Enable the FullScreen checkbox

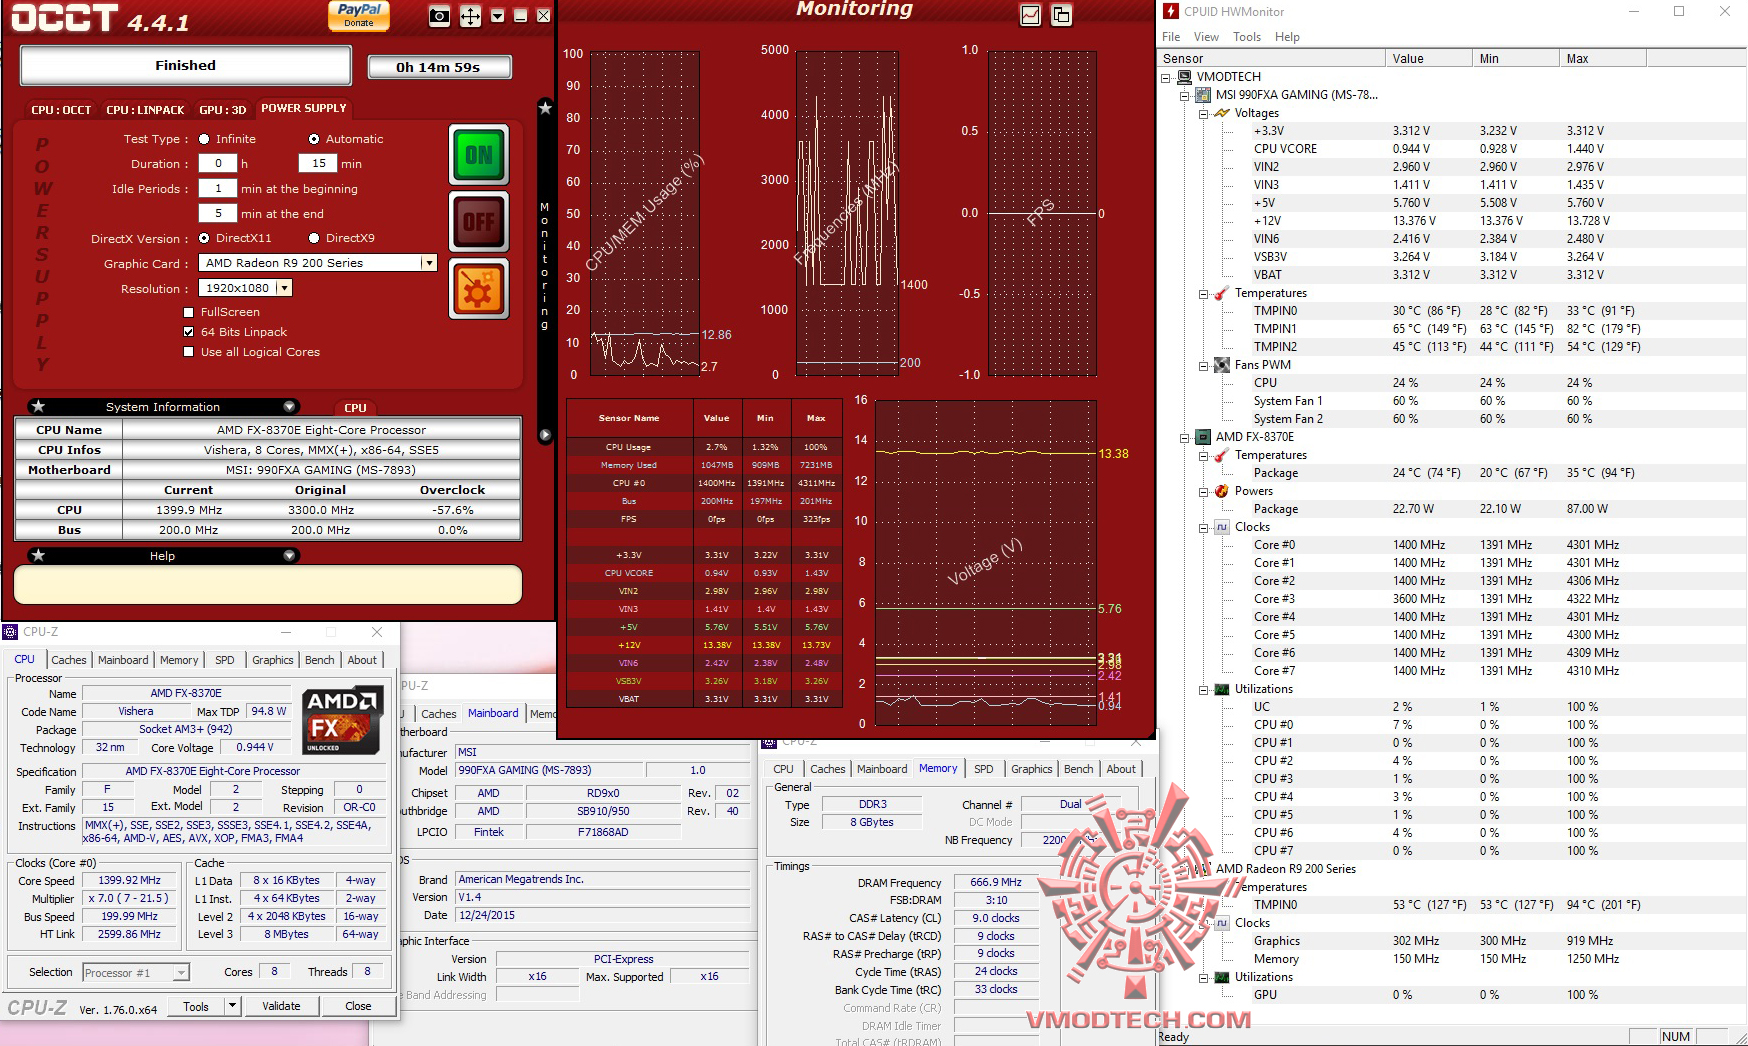pos(189,312)
